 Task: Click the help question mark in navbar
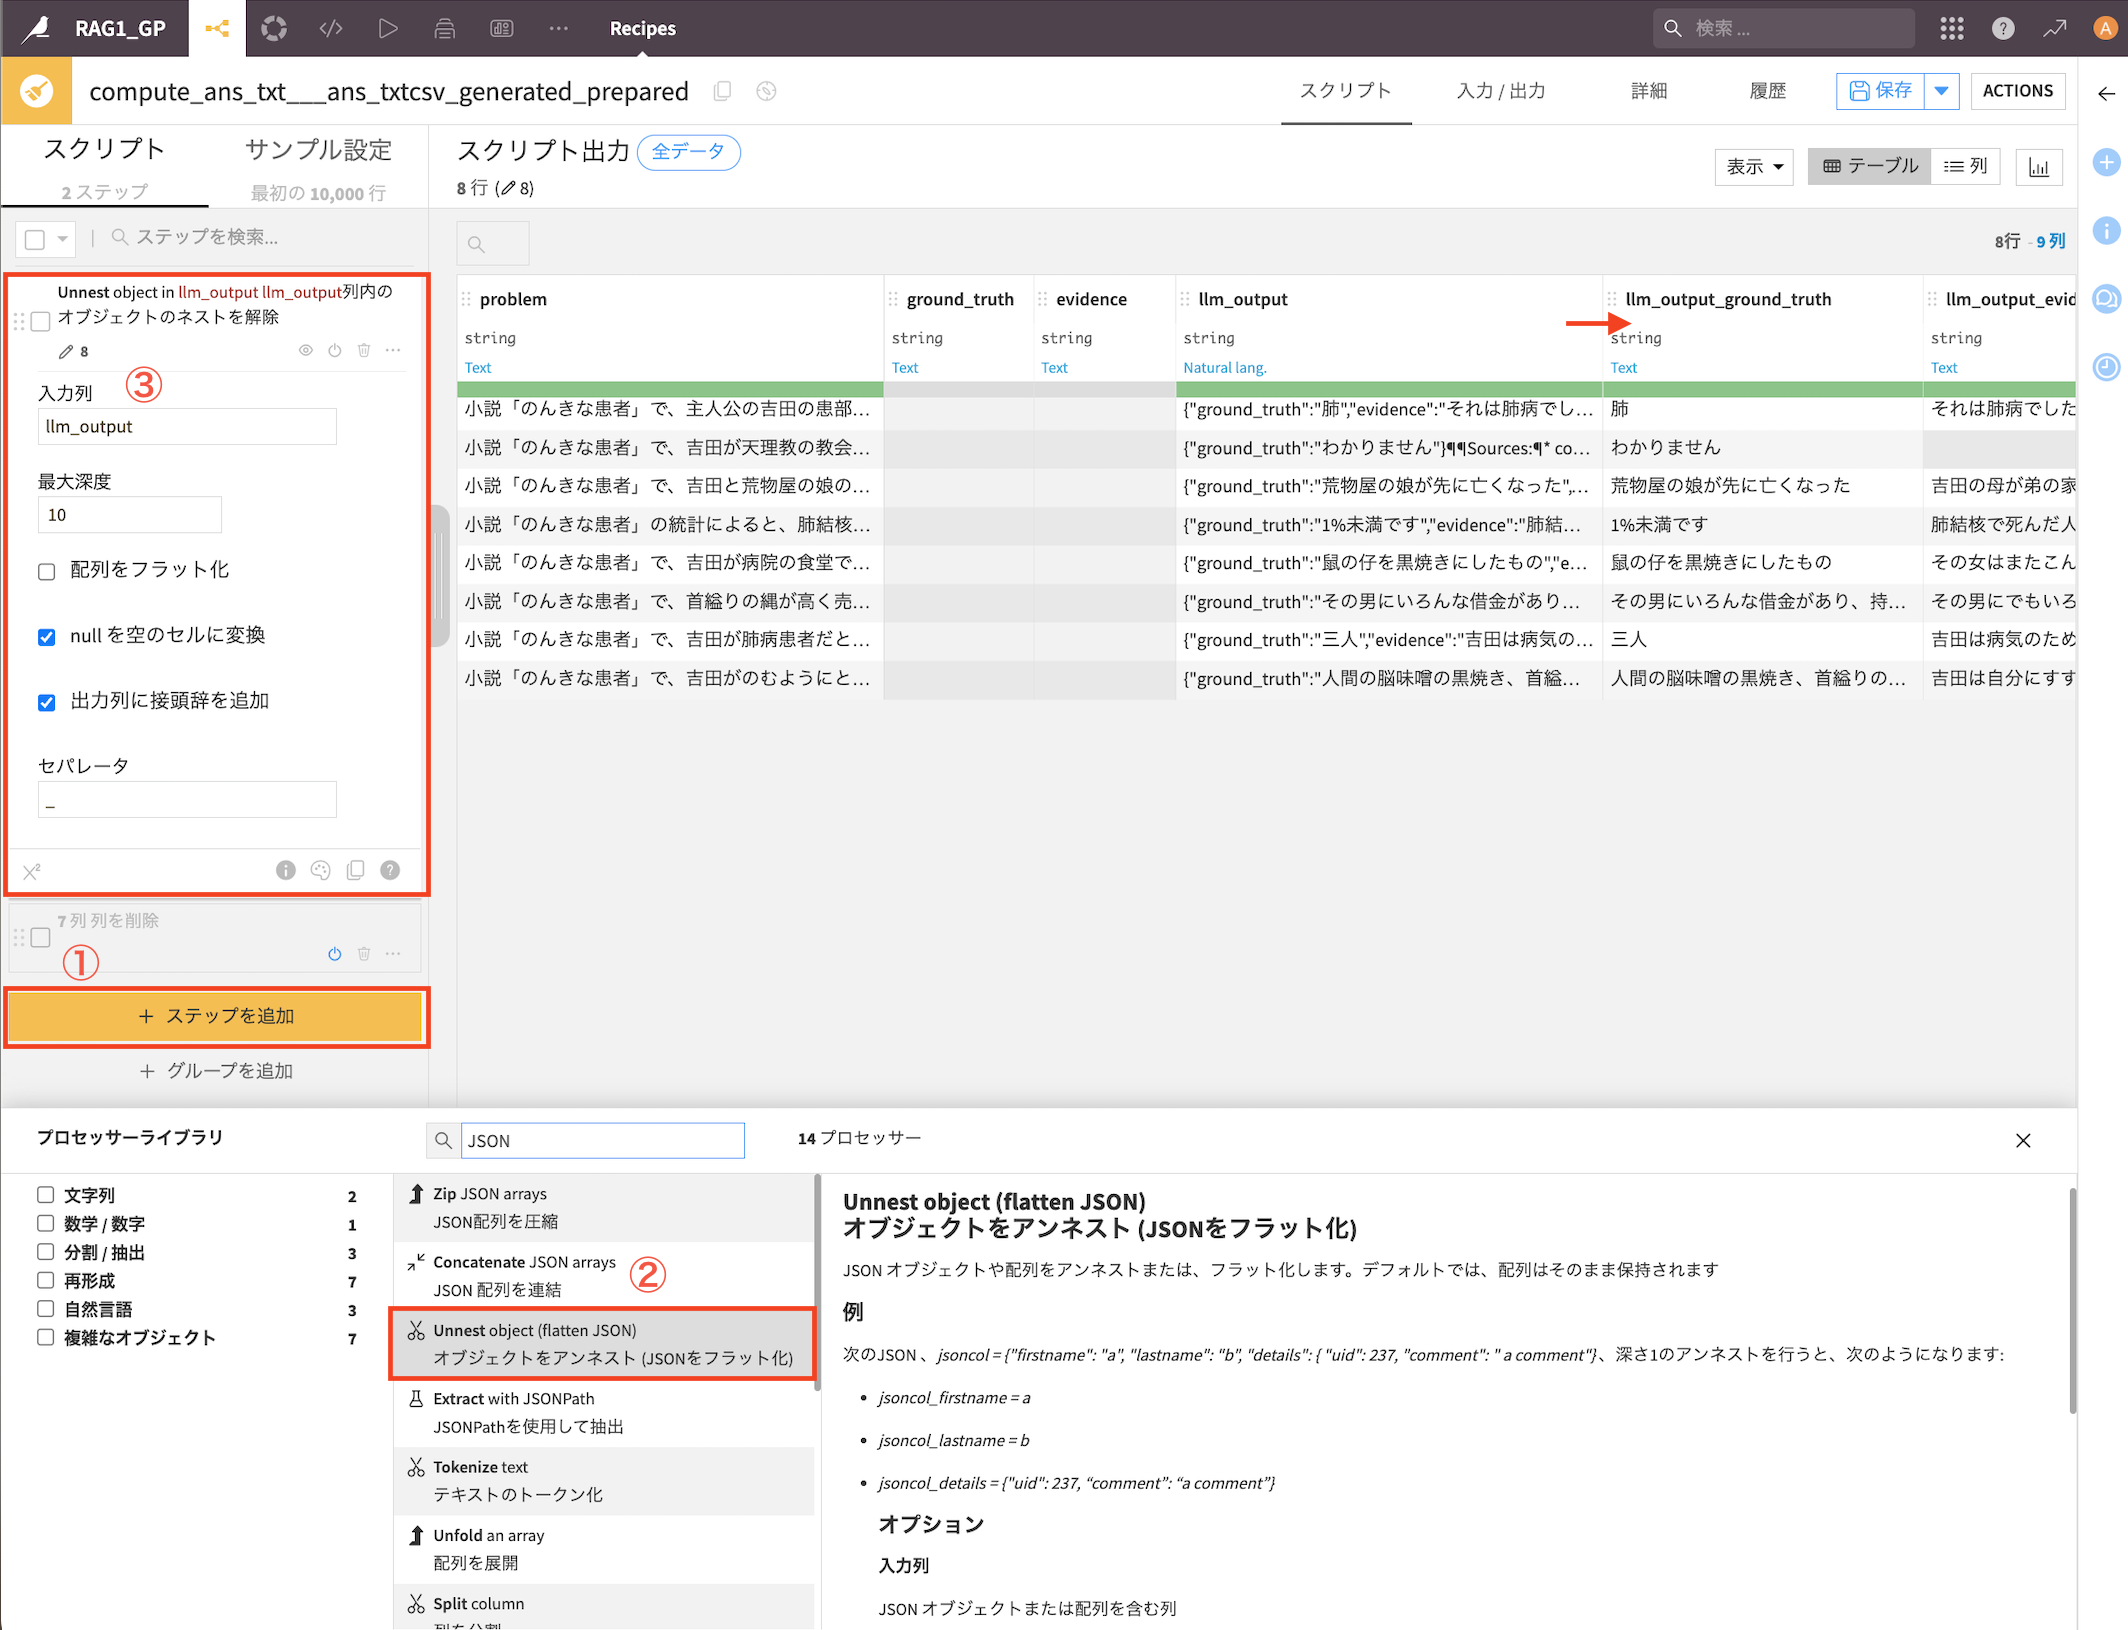click(x=2002, y=28)
